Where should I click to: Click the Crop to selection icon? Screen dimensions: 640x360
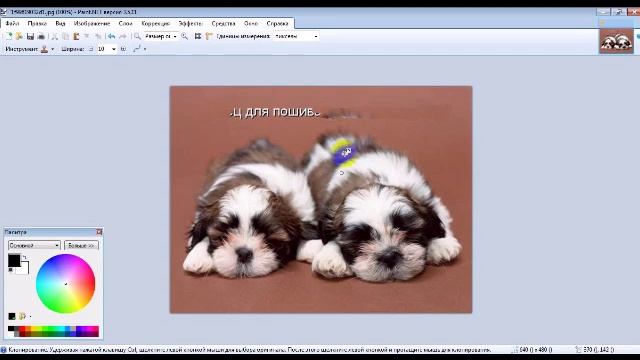[x=87, y=36]
